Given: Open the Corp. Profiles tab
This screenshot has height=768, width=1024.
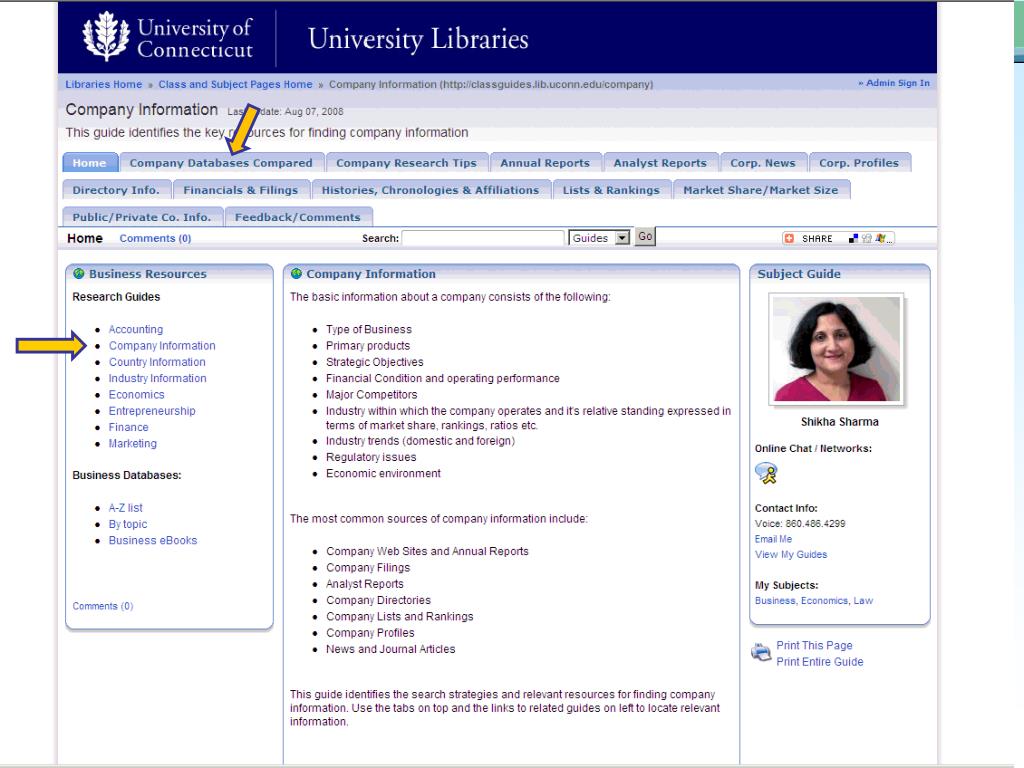Looking at the screenshot, I should (859, 163).
